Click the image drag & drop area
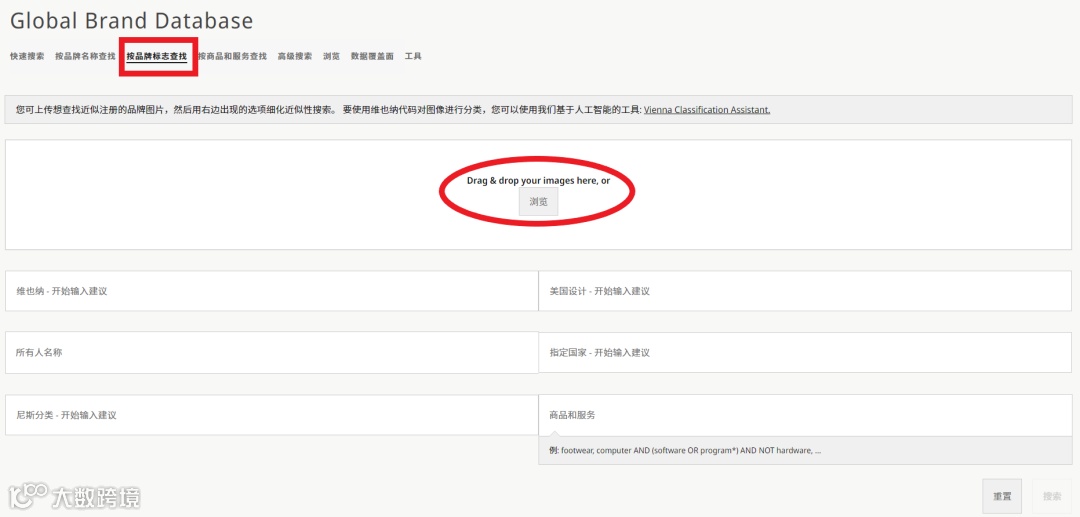This screenshot has height=517, width=1080. click(x=539, y=195)
